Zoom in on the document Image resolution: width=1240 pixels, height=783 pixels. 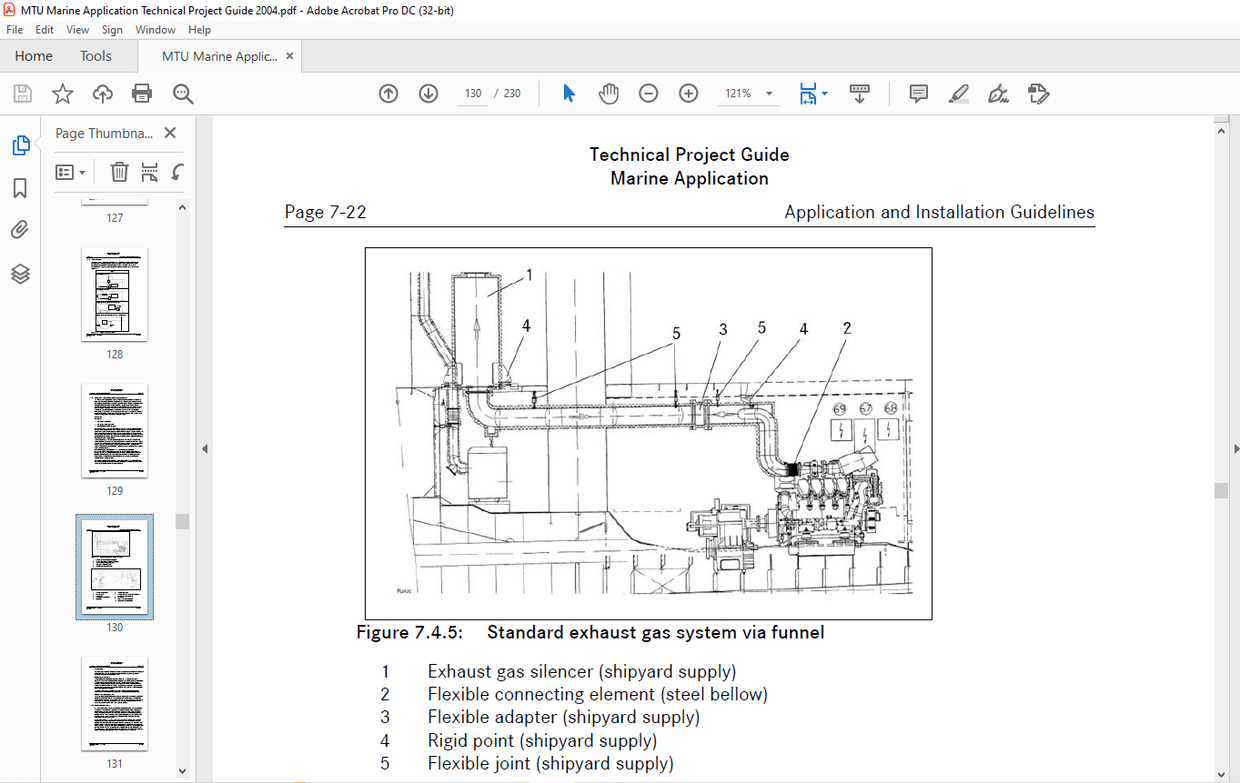688,93
